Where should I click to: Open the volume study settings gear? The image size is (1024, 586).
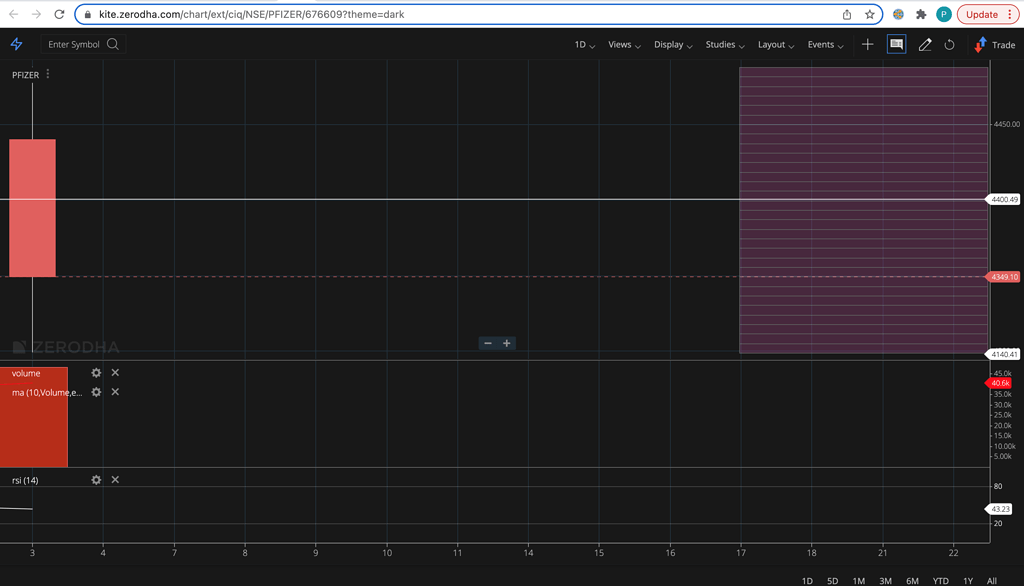[x=95, y=372]
